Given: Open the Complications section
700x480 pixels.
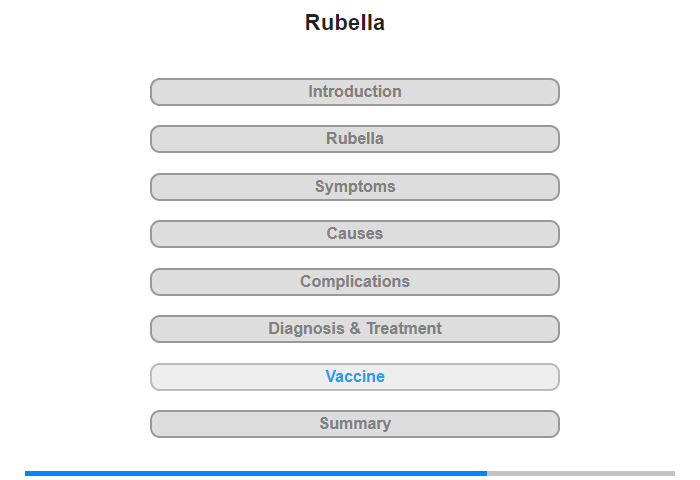Looking at the screenshot, I should (355, 282).
